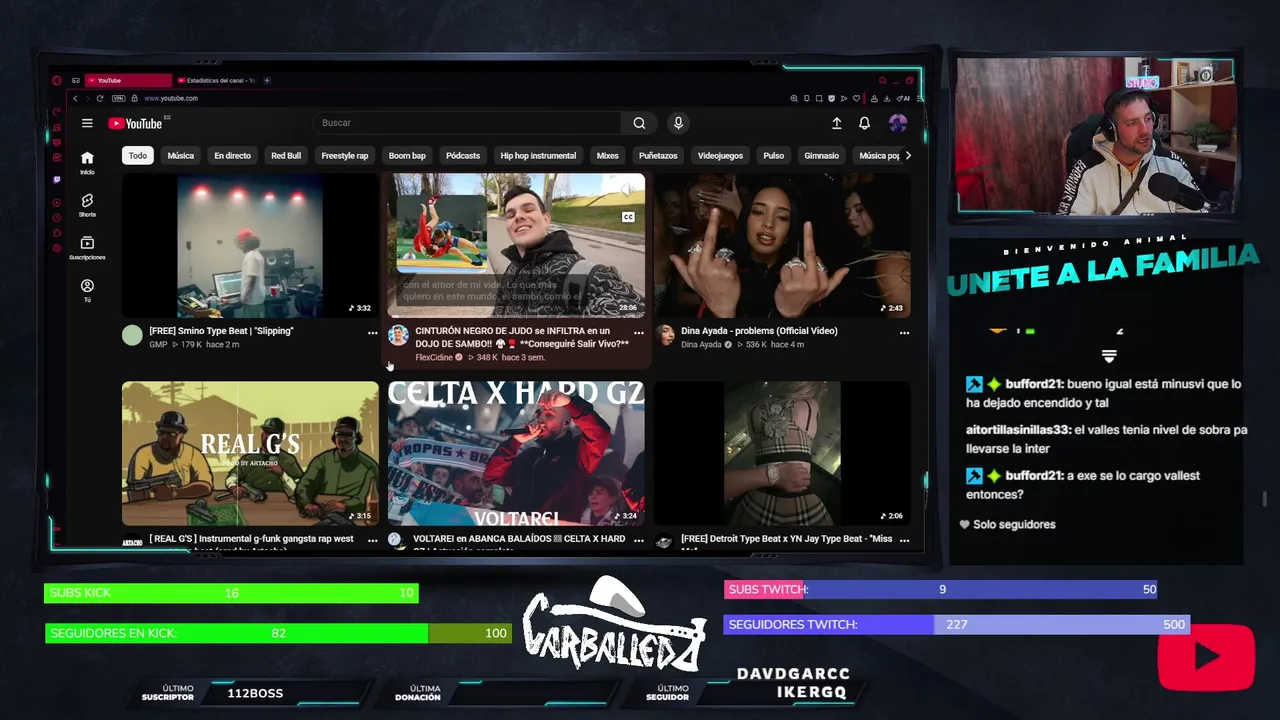Click username bufford21 in first chat message
Screen dimensions: 1280x720
pyautogui.click(x=1033, y=384)
